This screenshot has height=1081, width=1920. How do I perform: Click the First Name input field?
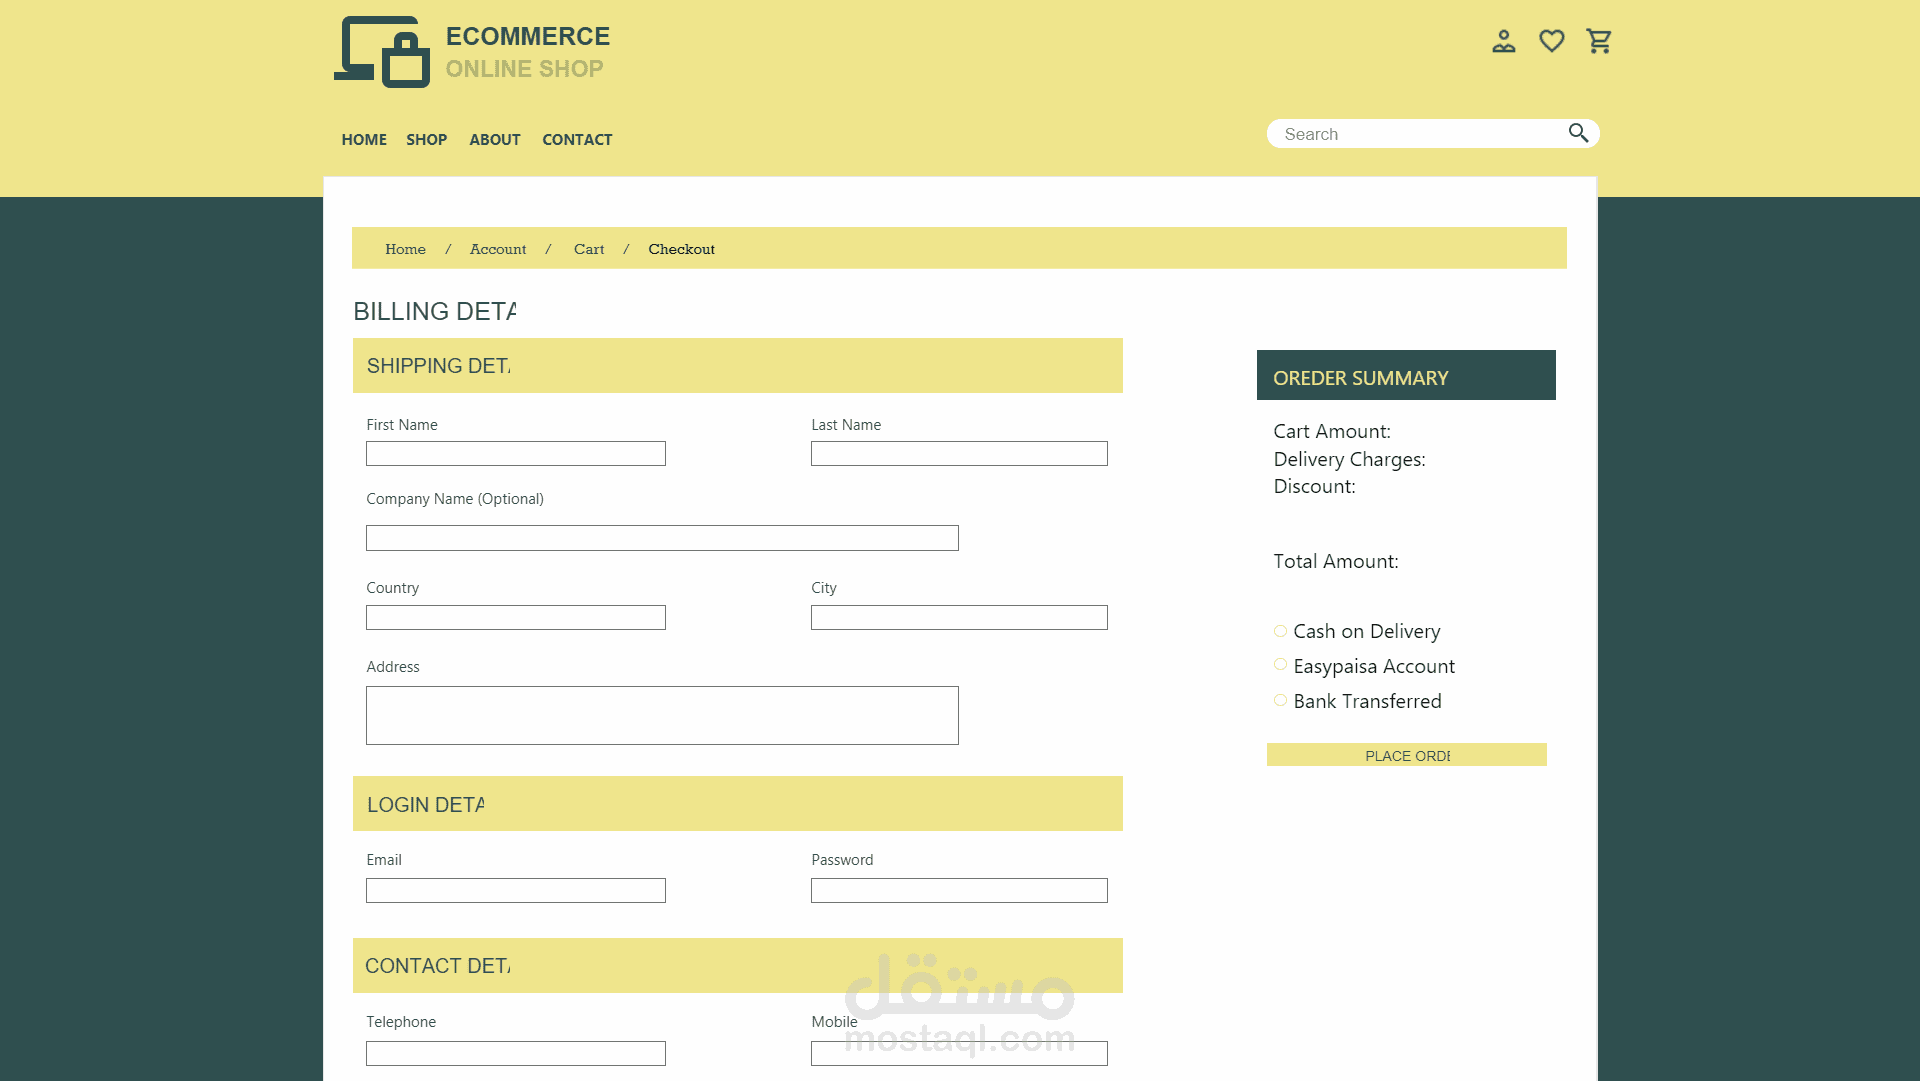click(x=515, y=453)
